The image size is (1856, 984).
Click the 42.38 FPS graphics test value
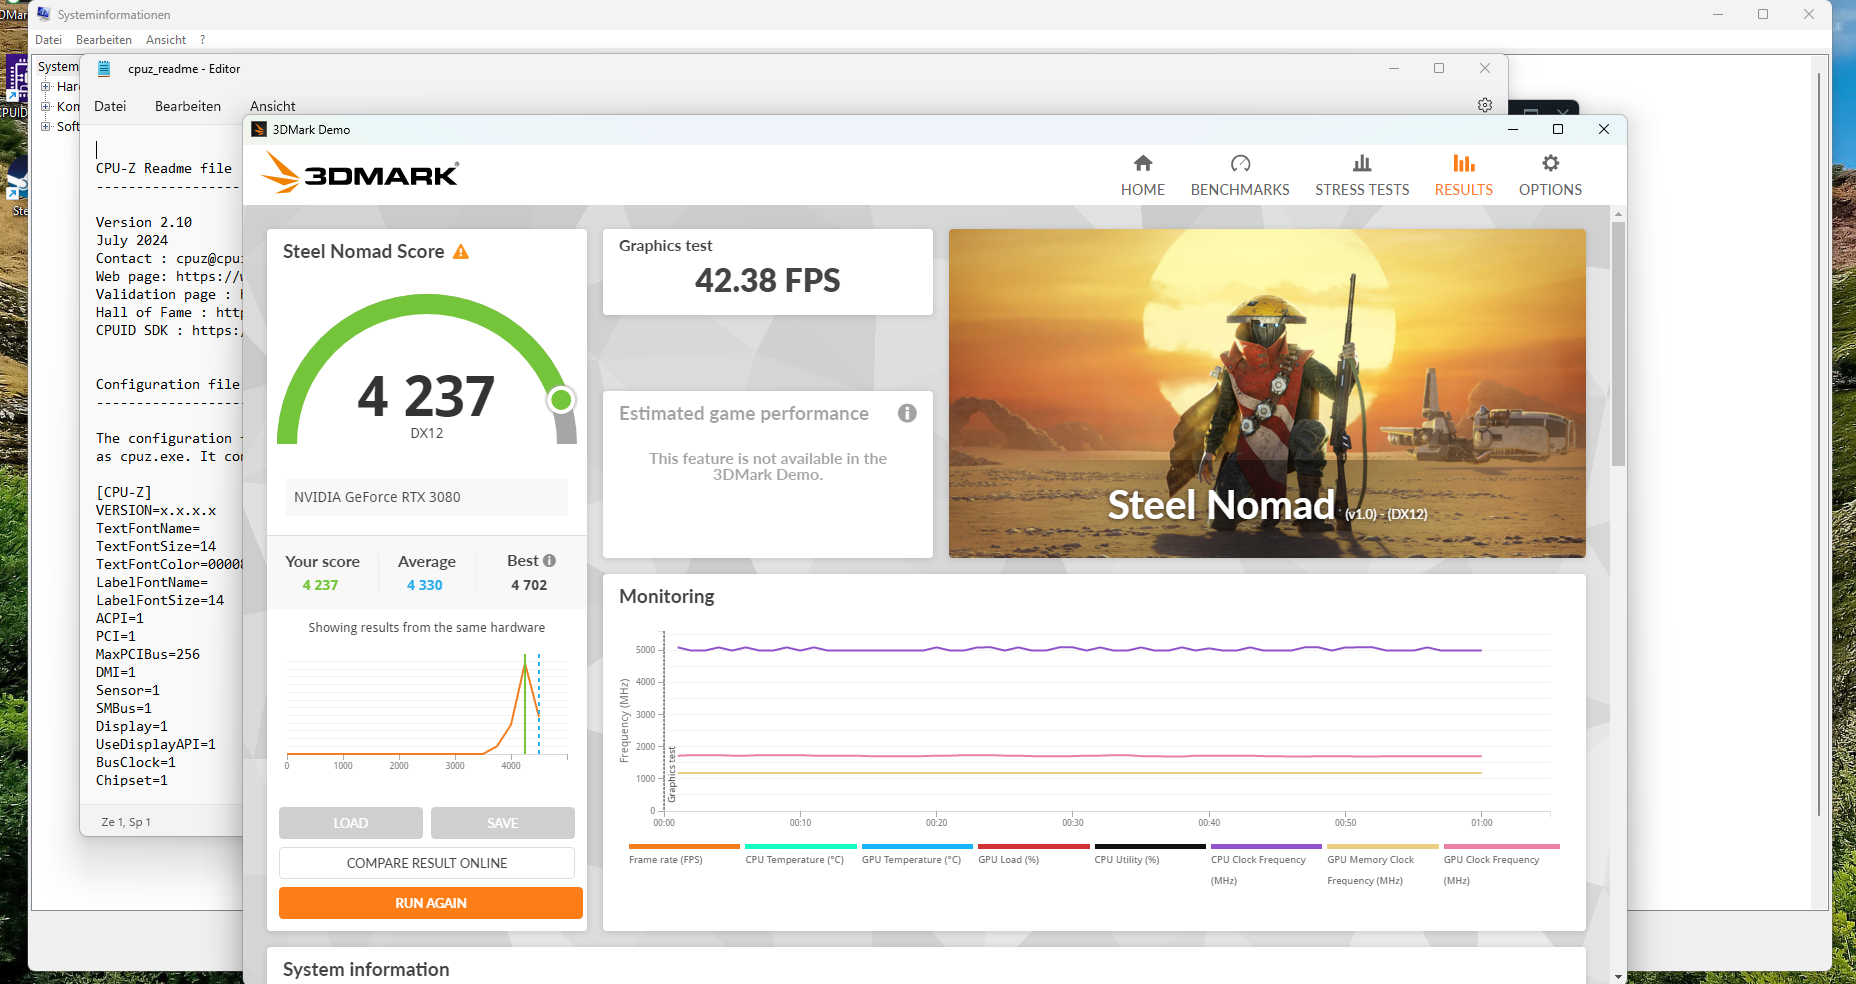point(768,281)
